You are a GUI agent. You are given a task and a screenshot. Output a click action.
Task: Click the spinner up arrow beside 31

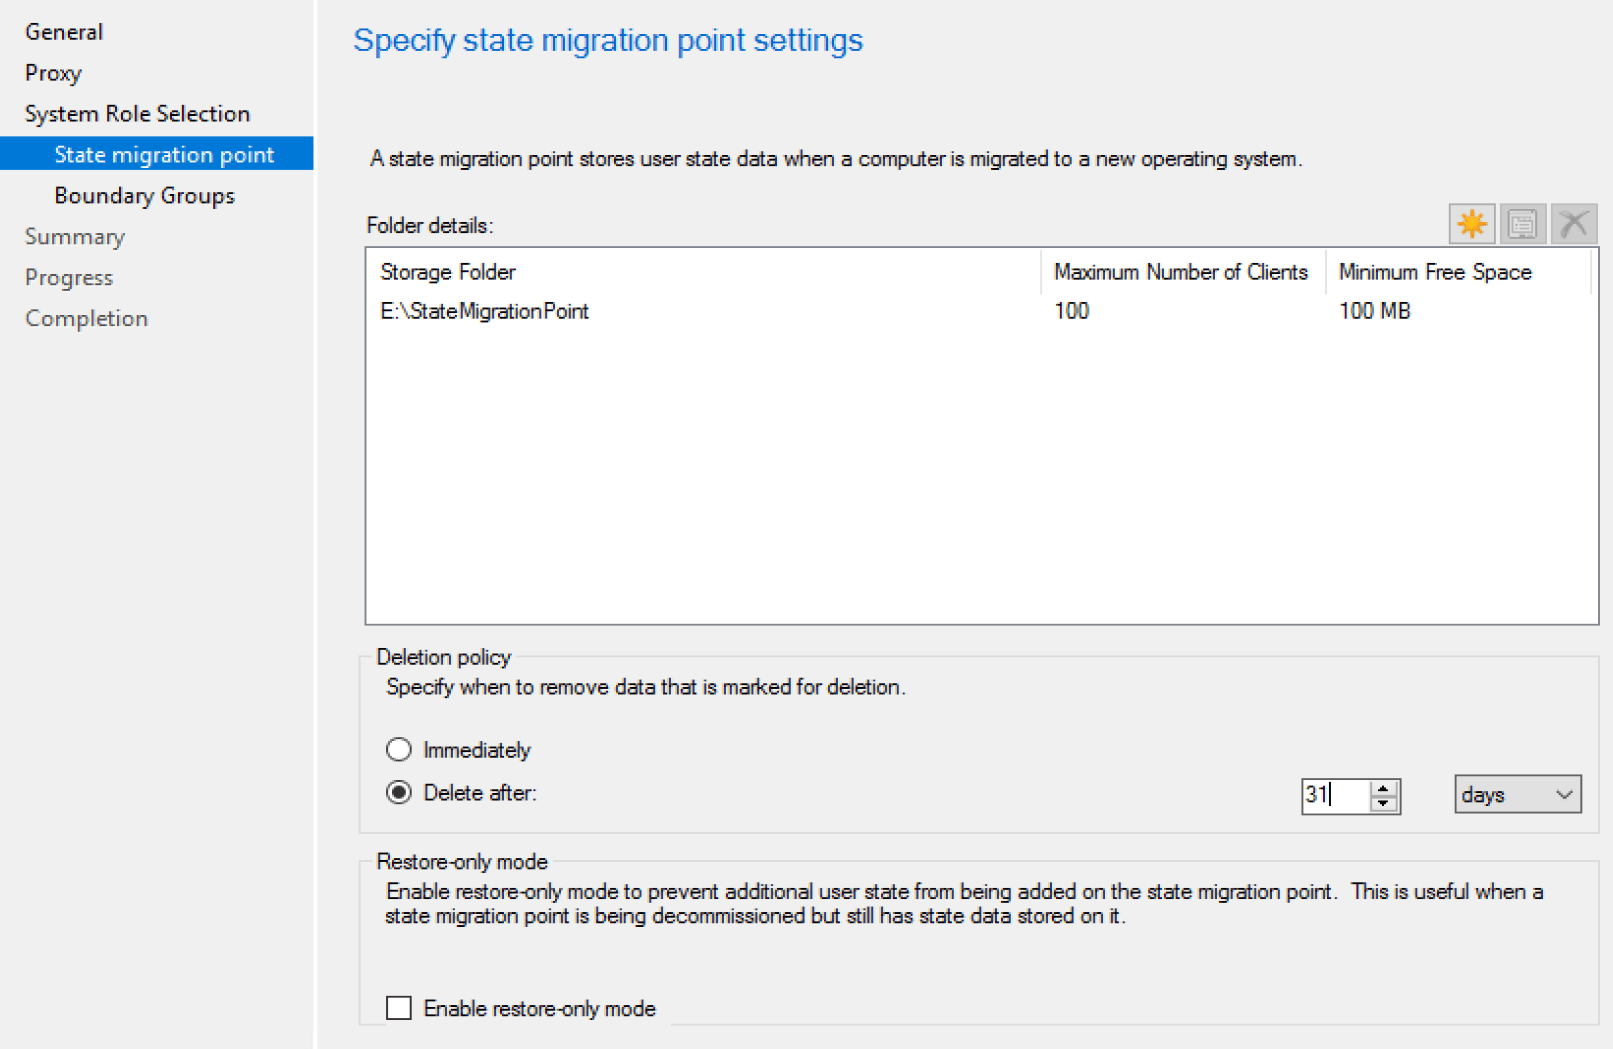(x=1382, y=788)
